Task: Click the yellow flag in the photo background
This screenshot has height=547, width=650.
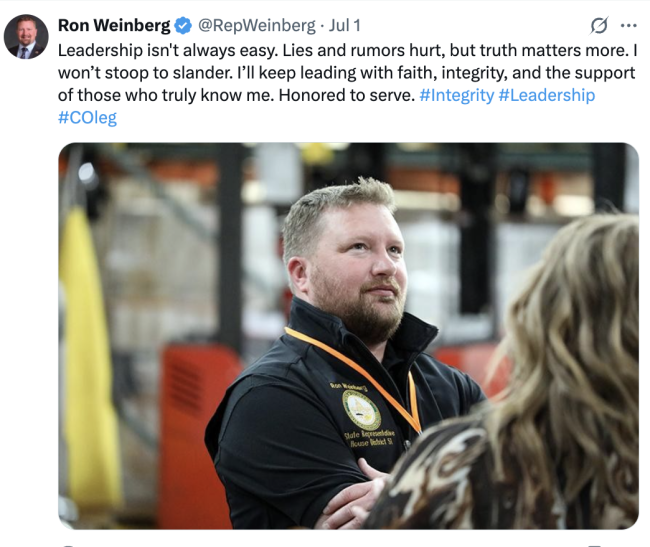Action: click(x=89, y=356)
